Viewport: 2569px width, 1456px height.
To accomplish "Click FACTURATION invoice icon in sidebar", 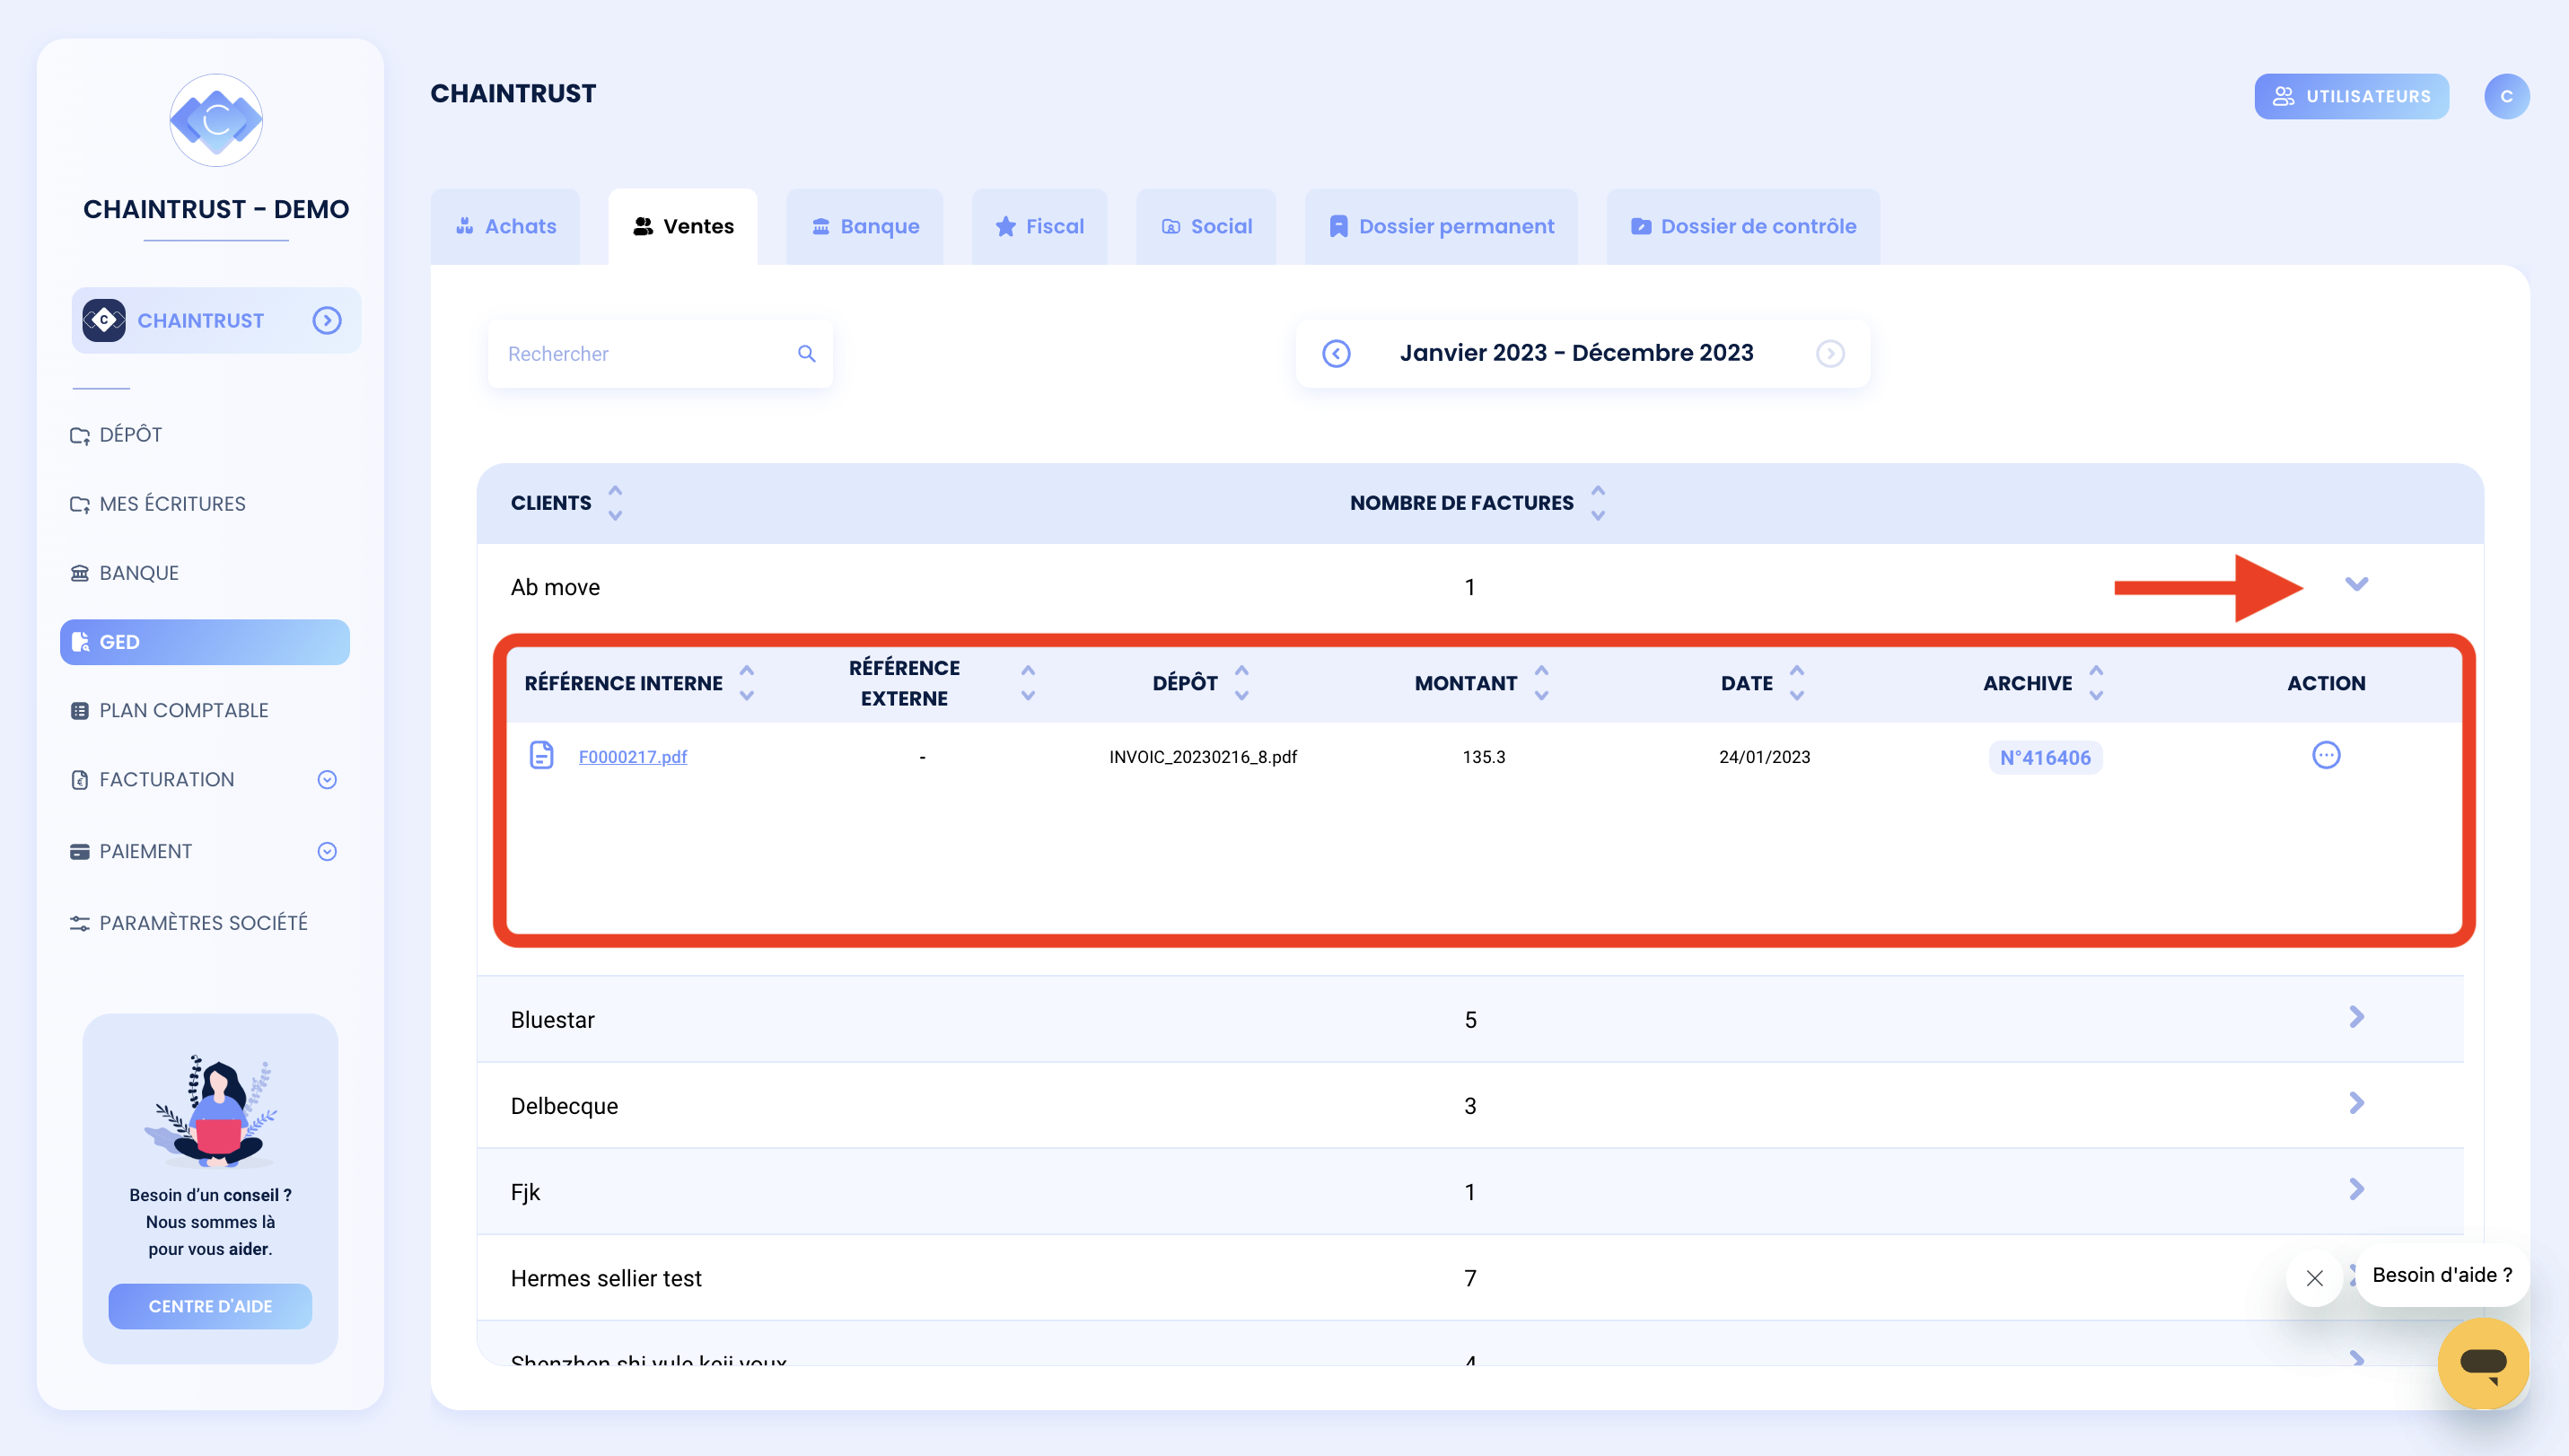I will (79, 780).
